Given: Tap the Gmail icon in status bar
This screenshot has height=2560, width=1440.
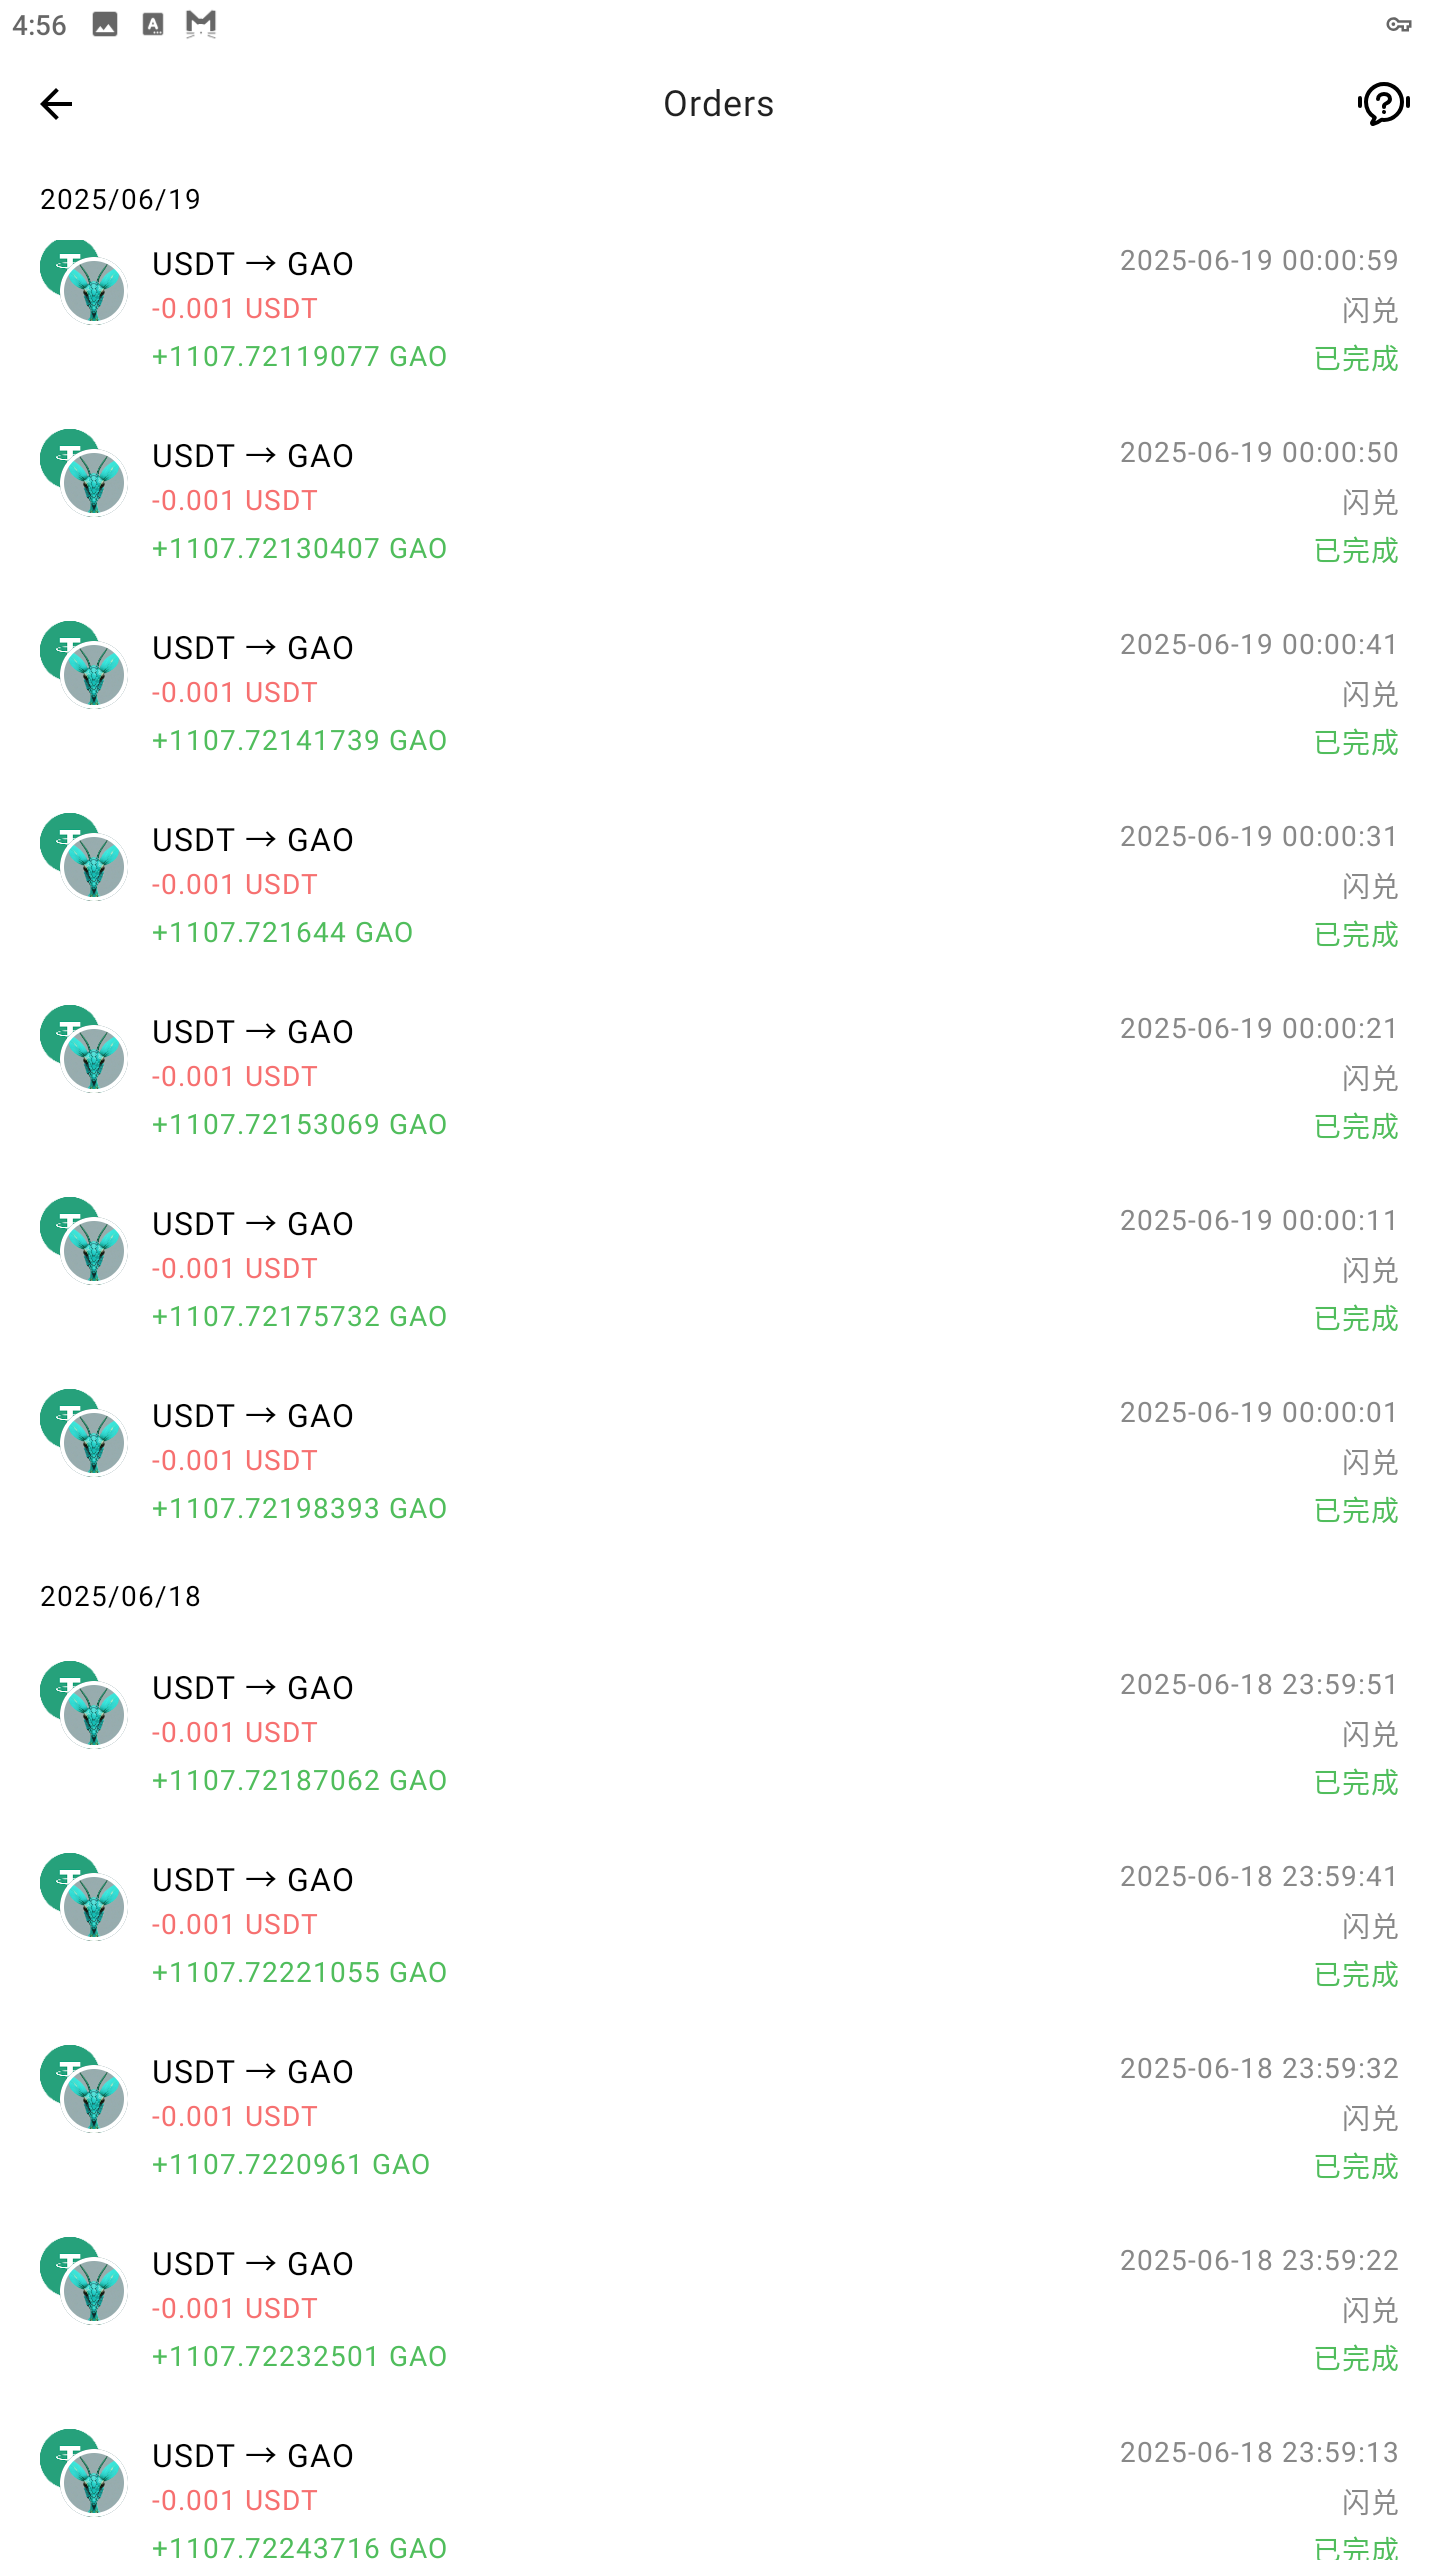Looking at the screenshot, I should 201,24.
